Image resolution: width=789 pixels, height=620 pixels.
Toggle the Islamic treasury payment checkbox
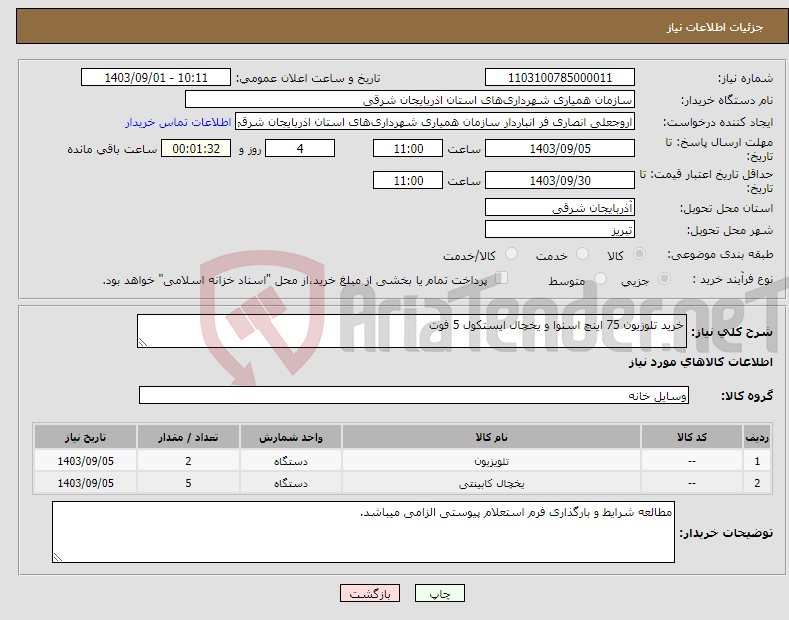(501, 278)
